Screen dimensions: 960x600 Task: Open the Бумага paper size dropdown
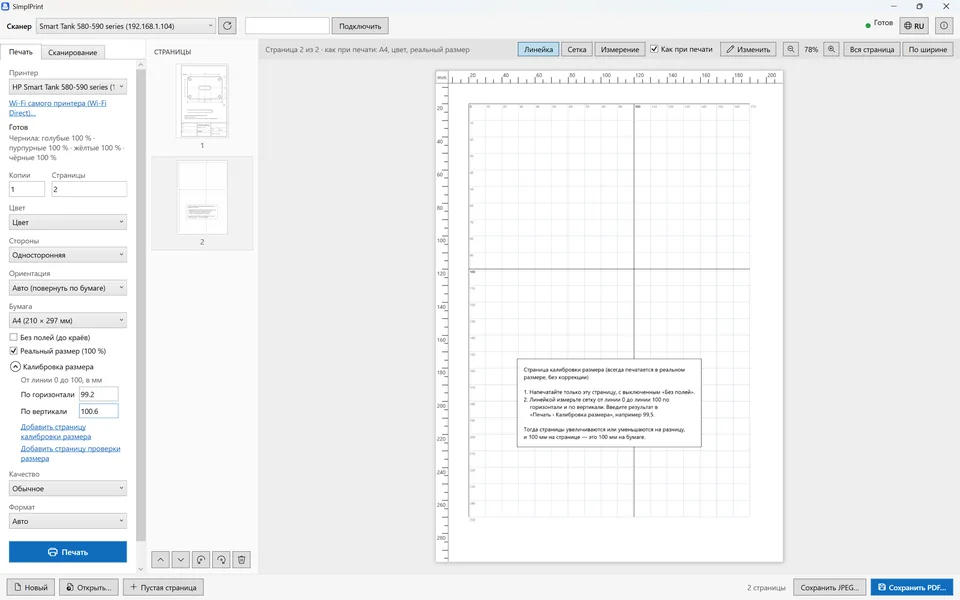tap(68, 320)
